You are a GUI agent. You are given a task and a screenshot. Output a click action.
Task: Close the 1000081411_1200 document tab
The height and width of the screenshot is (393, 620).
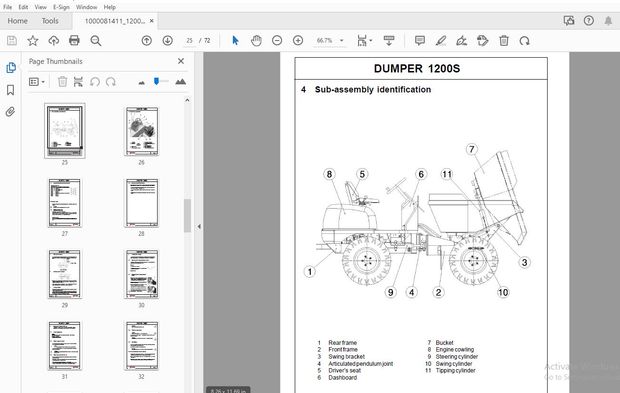151,21
